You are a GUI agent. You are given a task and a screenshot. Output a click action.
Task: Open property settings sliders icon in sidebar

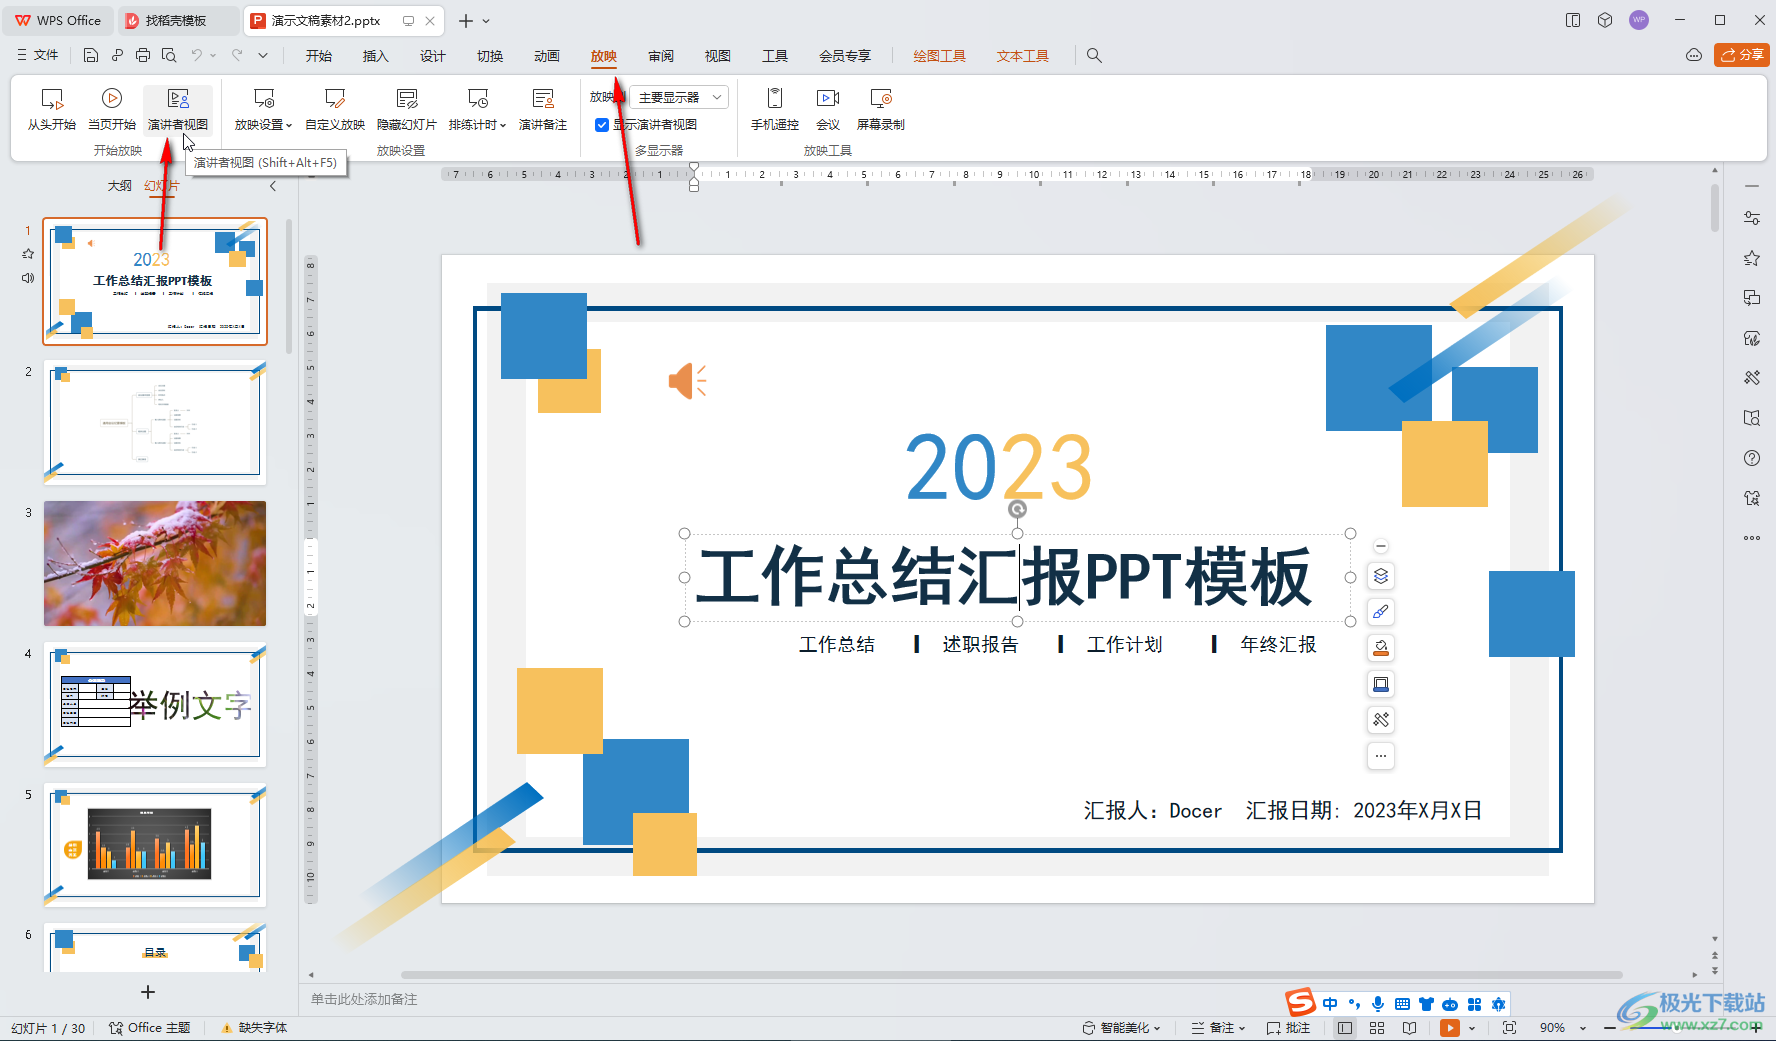tap(1752, 218)
